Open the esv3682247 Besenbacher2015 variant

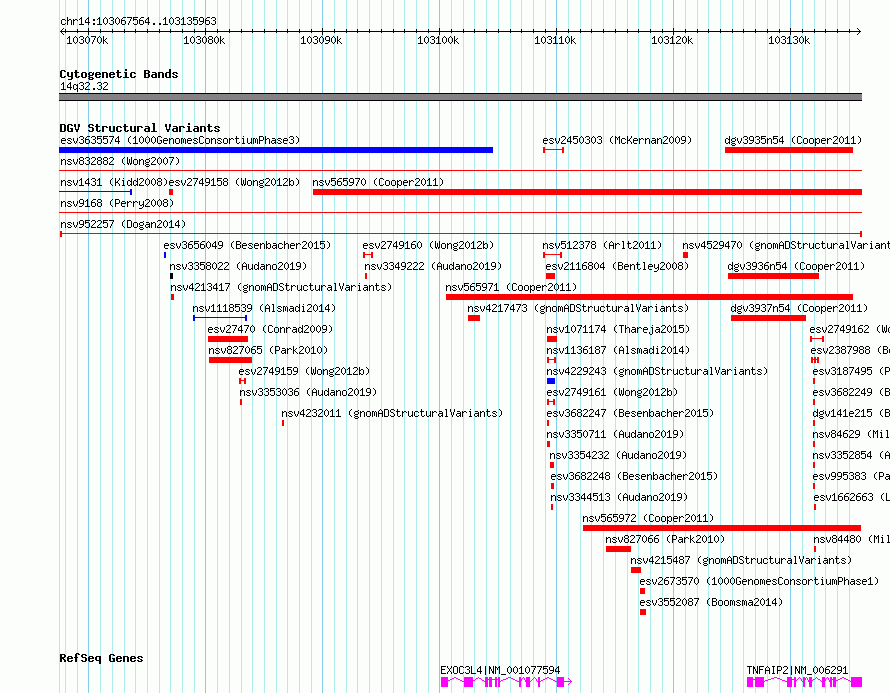[x=630, y=413]
